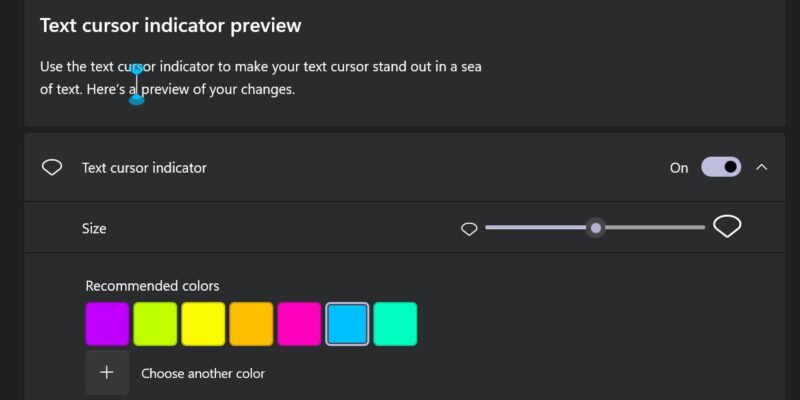Select the turquoise recommended color
The image size is (800, 400).
click(x=395, y=324)
